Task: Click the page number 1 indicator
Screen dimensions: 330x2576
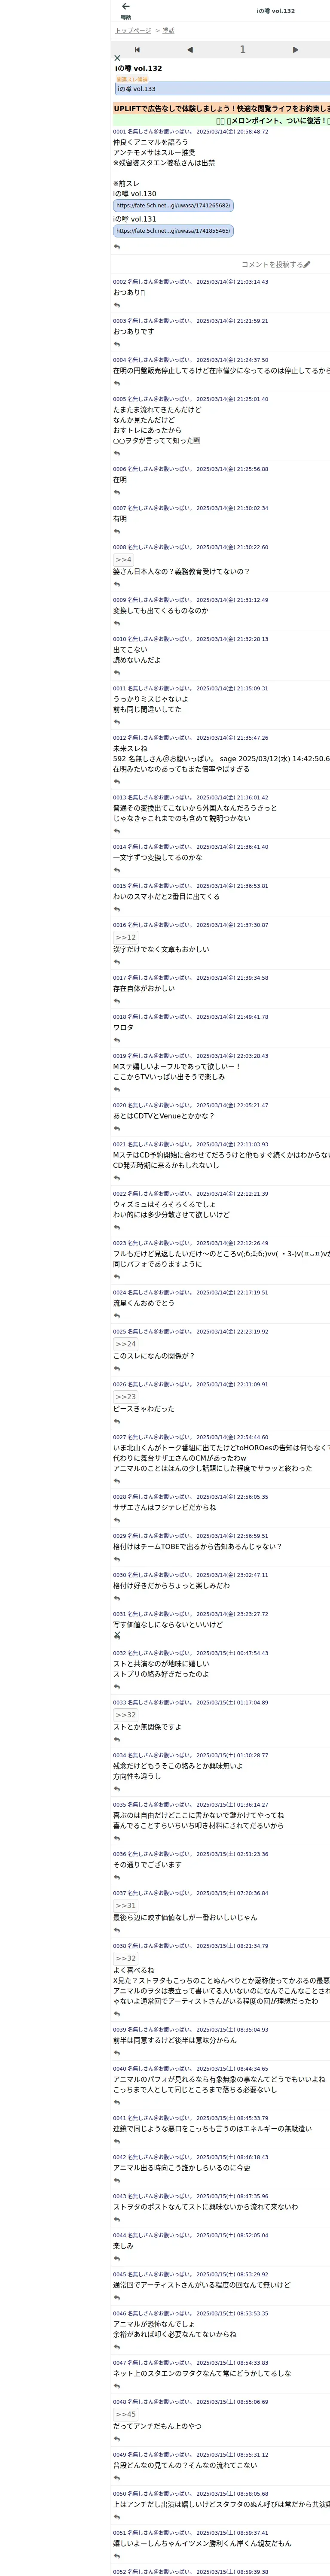Action: click(242, 49)
